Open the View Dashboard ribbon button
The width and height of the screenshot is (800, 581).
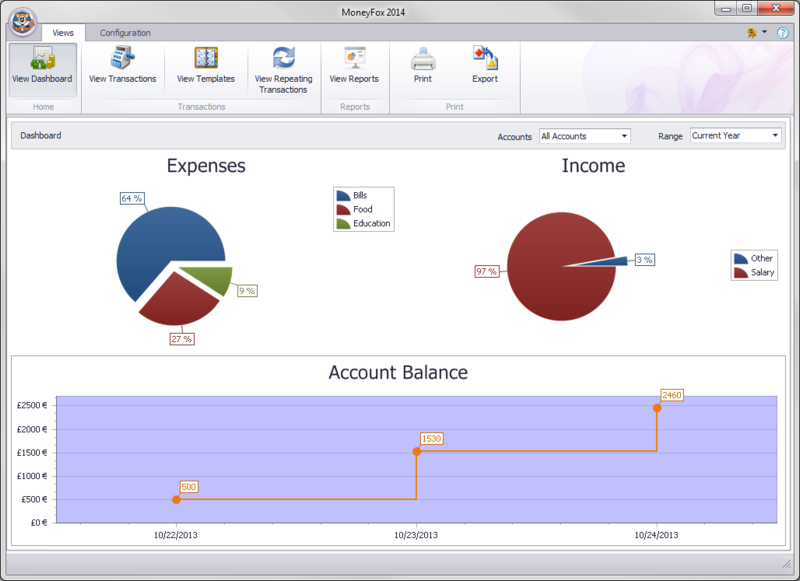pyautogui.click(x=42, y=69)
